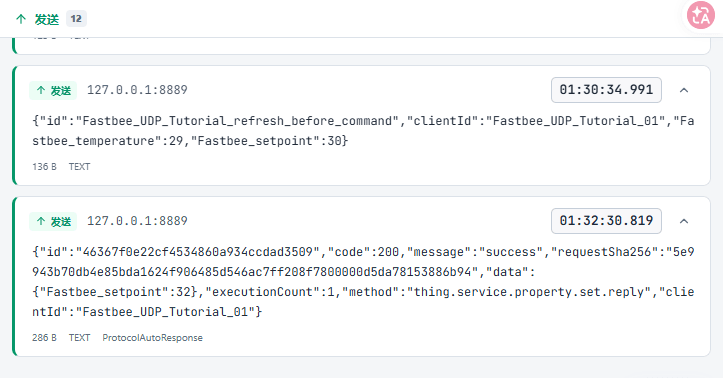Click the 136 B size label
The height and width of the screenshot is (378, 723).
pyautogui.click(x=44, y=166)
